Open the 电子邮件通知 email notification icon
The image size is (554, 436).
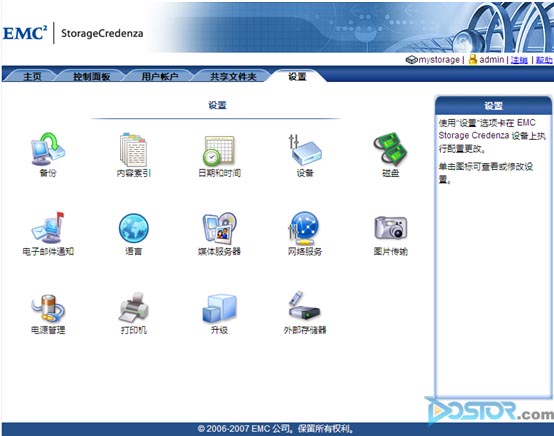point(48,228)
